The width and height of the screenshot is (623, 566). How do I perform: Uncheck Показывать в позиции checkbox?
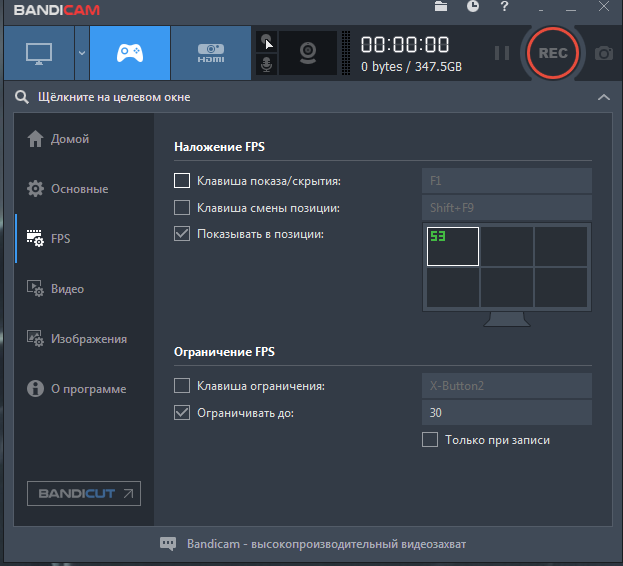(x=182, y=234)
